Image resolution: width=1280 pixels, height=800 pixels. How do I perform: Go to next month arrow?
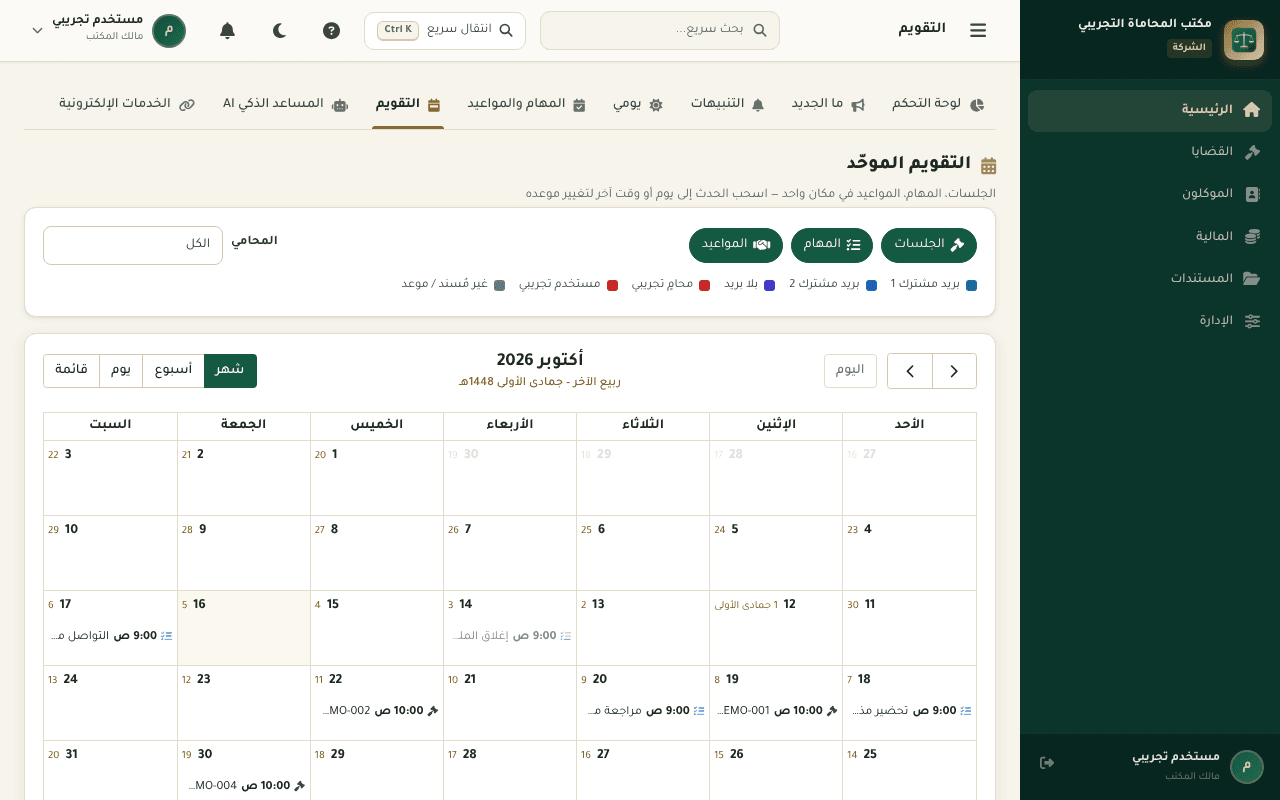[910, 371]
